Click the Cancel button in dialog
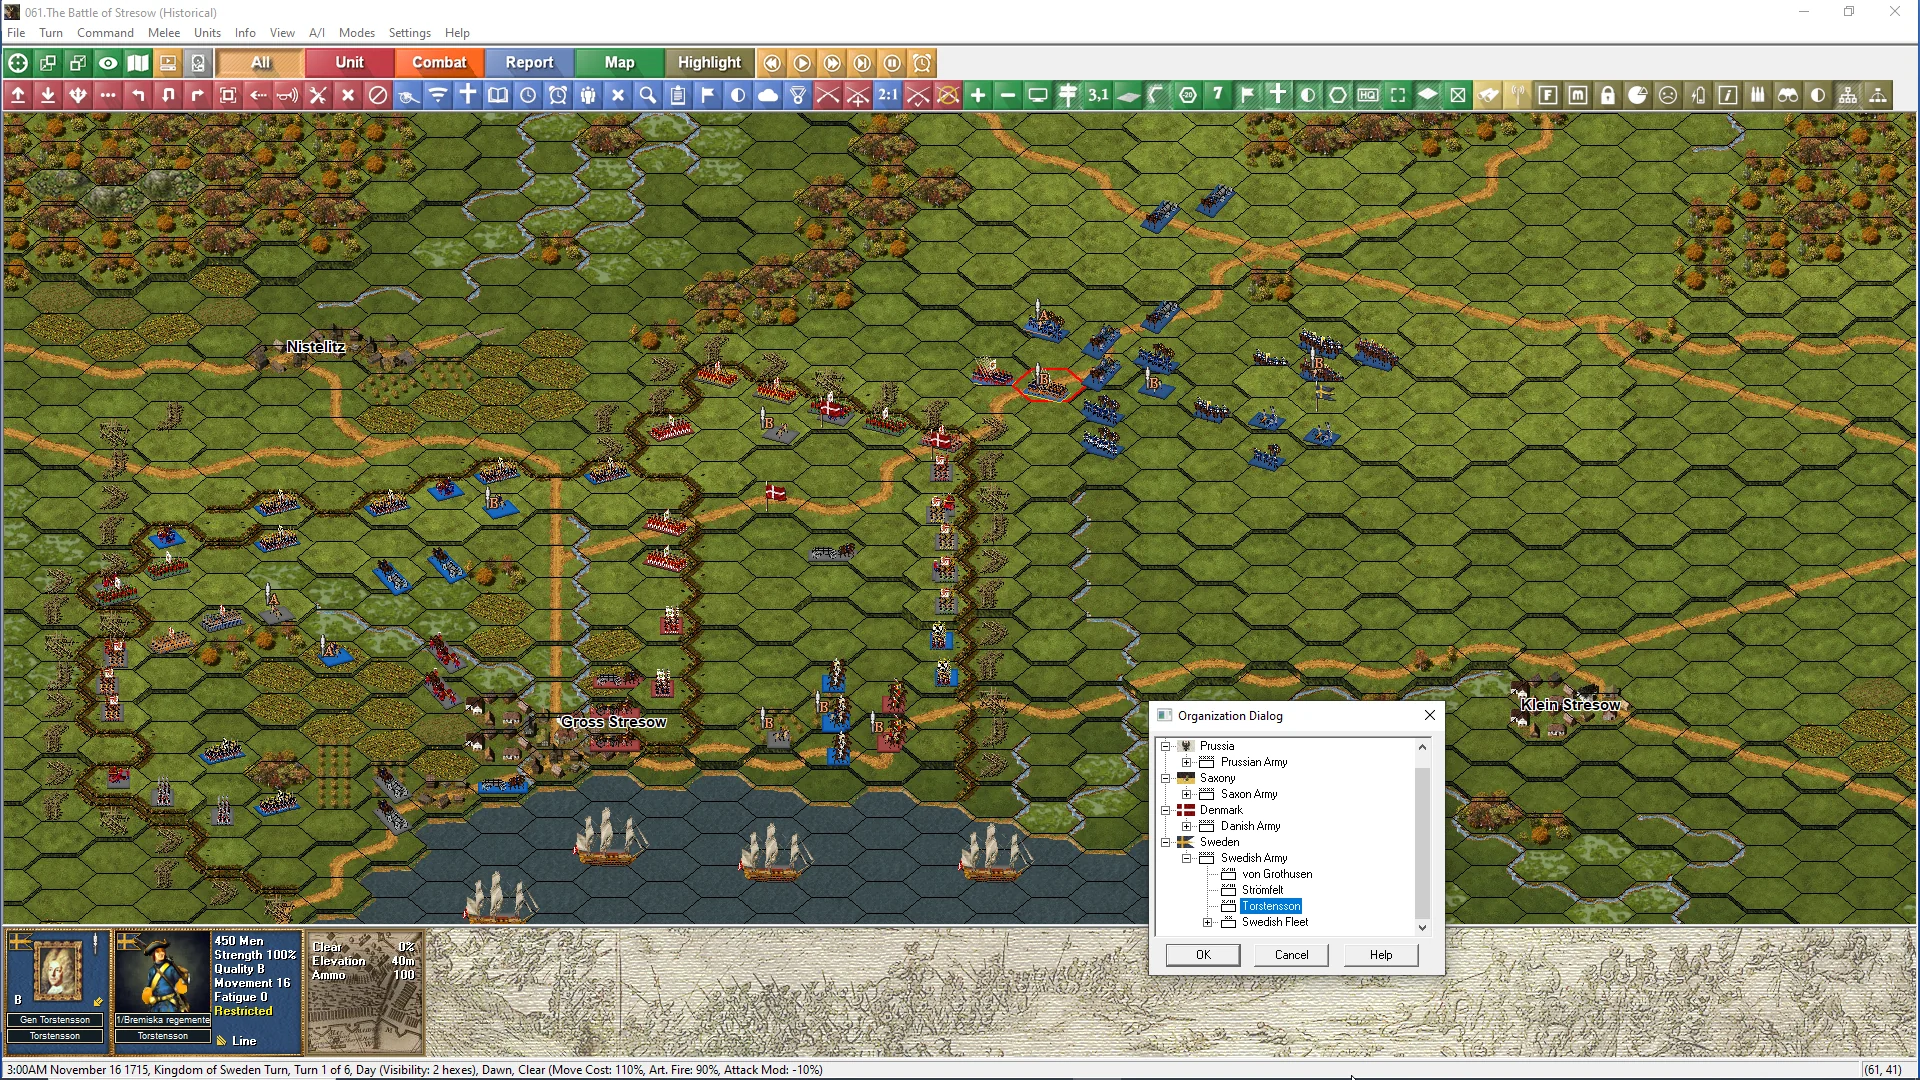 coord(1291,955)
